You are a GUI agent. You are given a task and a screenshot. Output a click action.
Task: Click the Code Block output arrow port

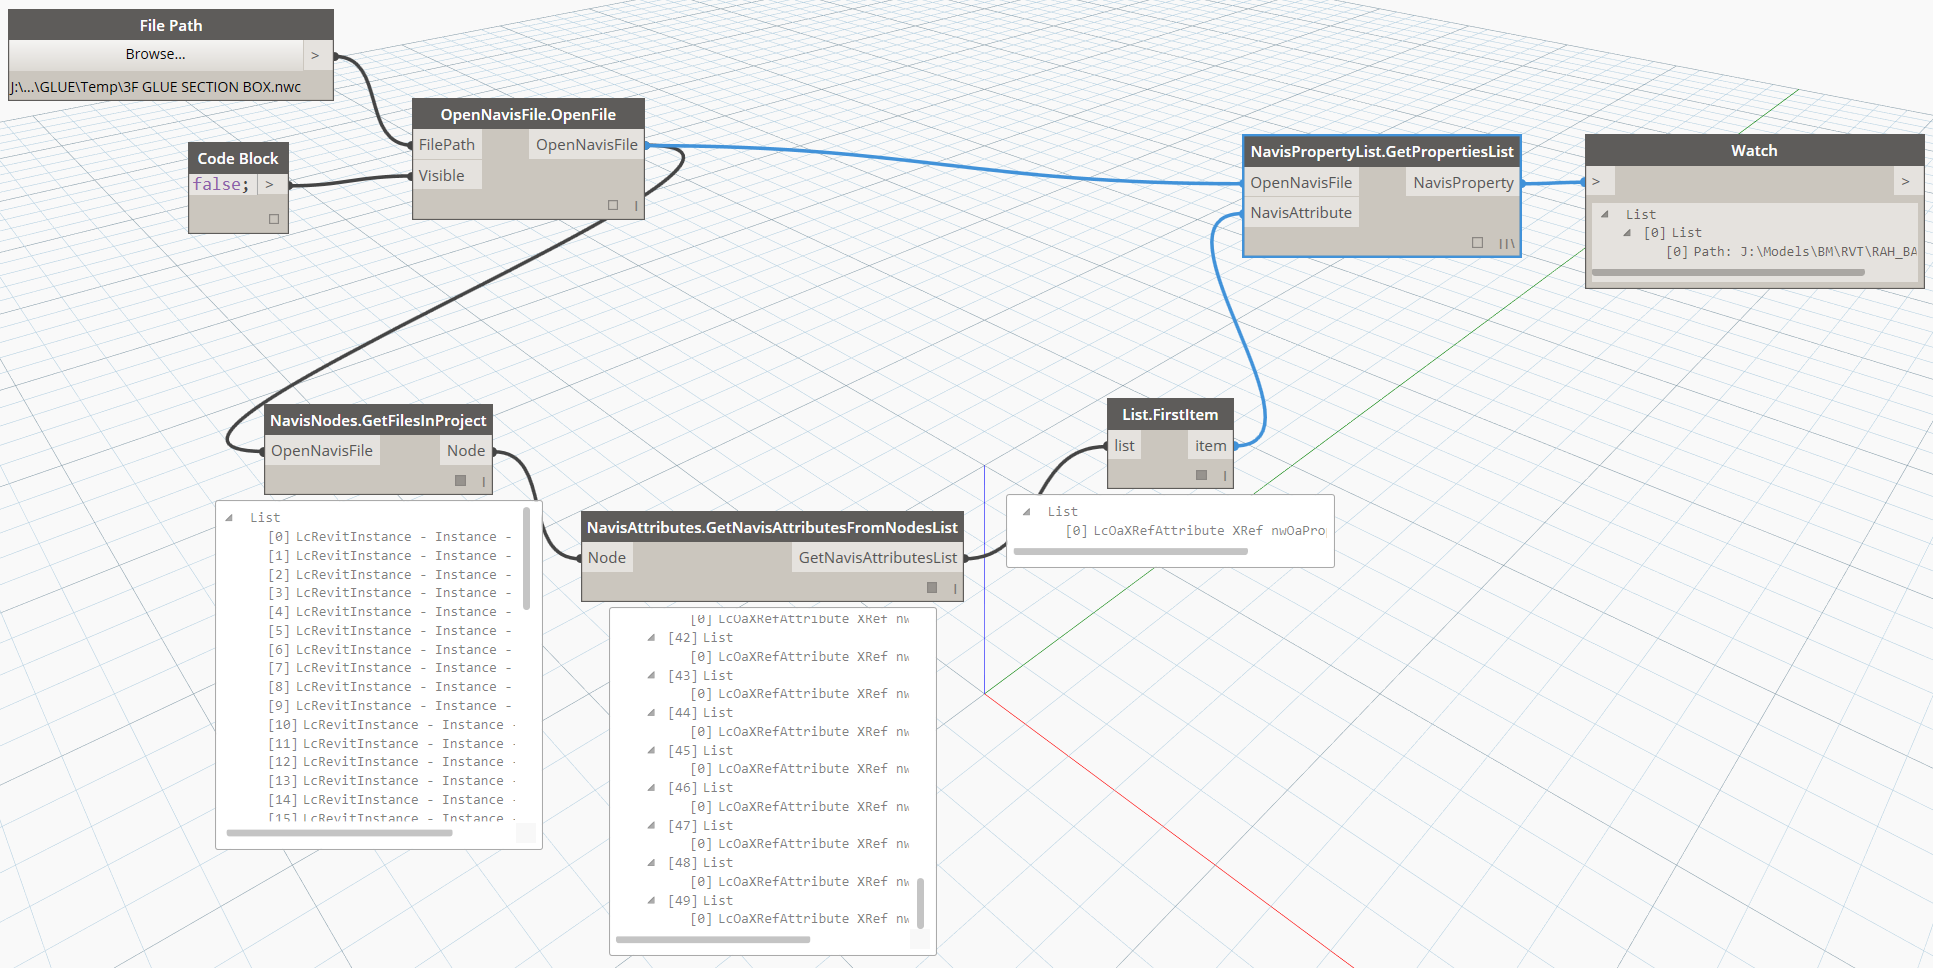coord(269,184)
